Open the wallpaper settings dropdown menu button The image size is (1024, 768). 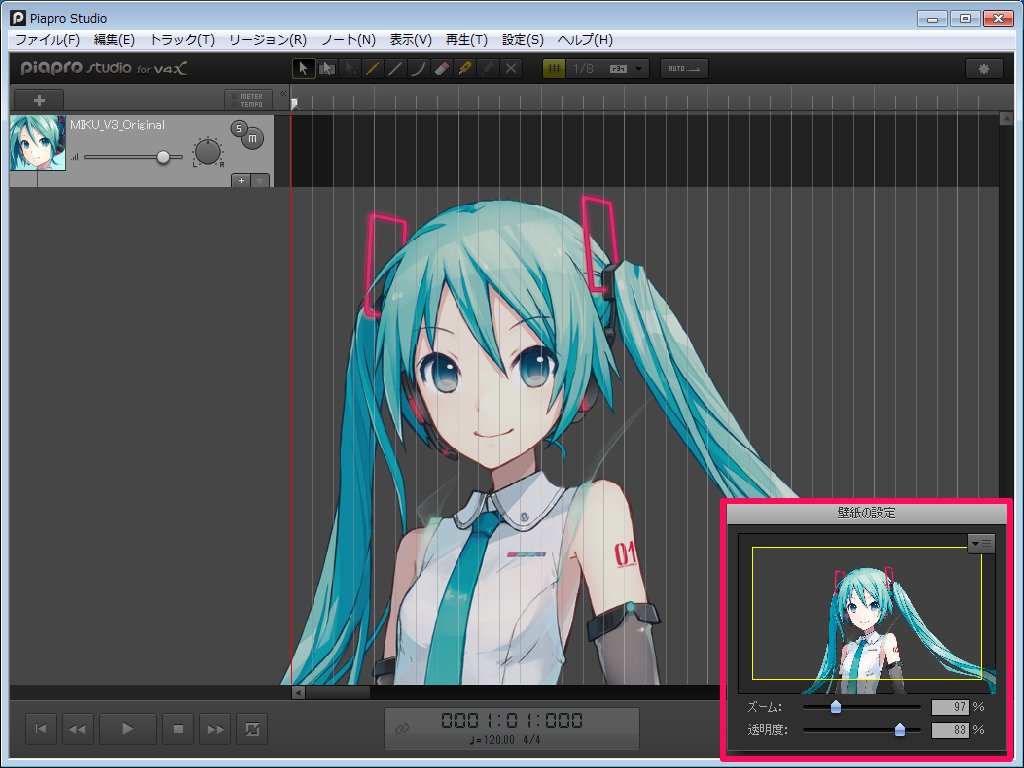[x=981, y=543]
